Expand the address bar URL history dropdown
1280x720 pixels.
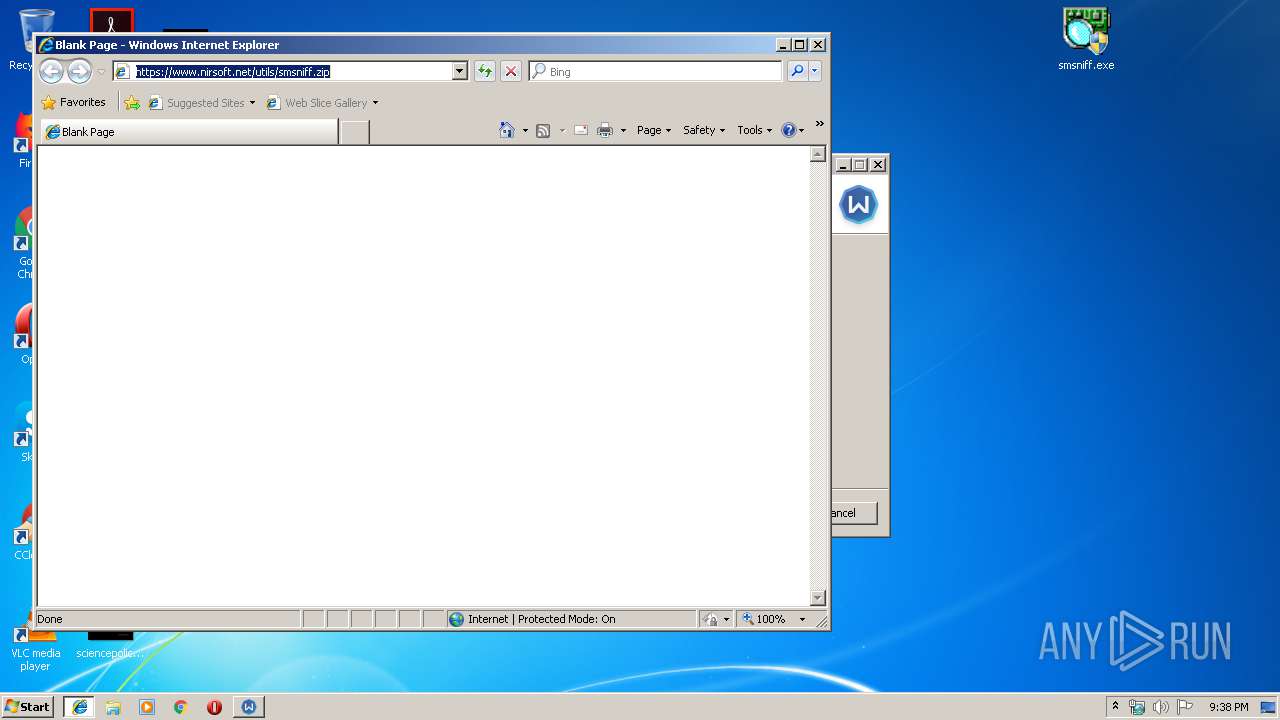[460, 71]
